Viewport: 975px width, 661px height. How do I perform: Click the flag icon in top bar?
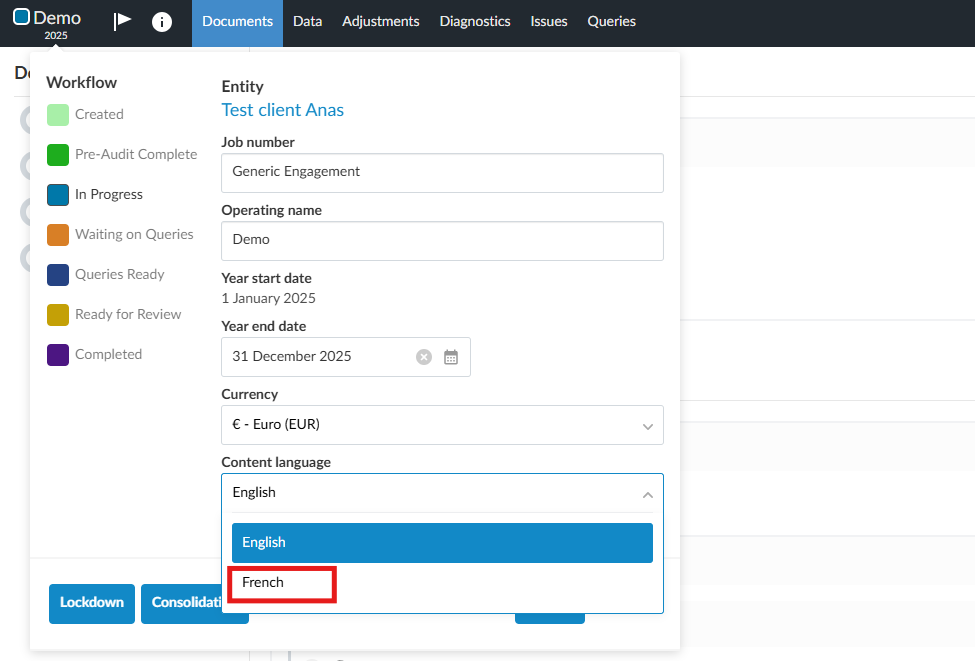[122, 21]
